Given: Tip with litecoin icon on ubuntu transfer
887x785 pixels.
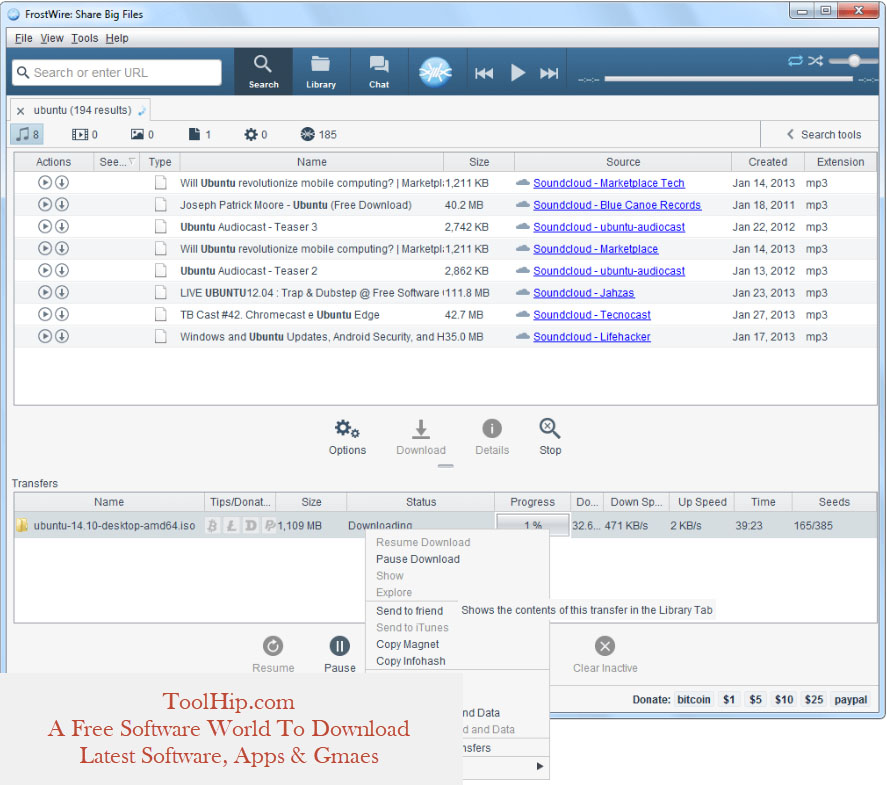Looking at the screenshot, I should pyautogui.click(x=231, y=526).
